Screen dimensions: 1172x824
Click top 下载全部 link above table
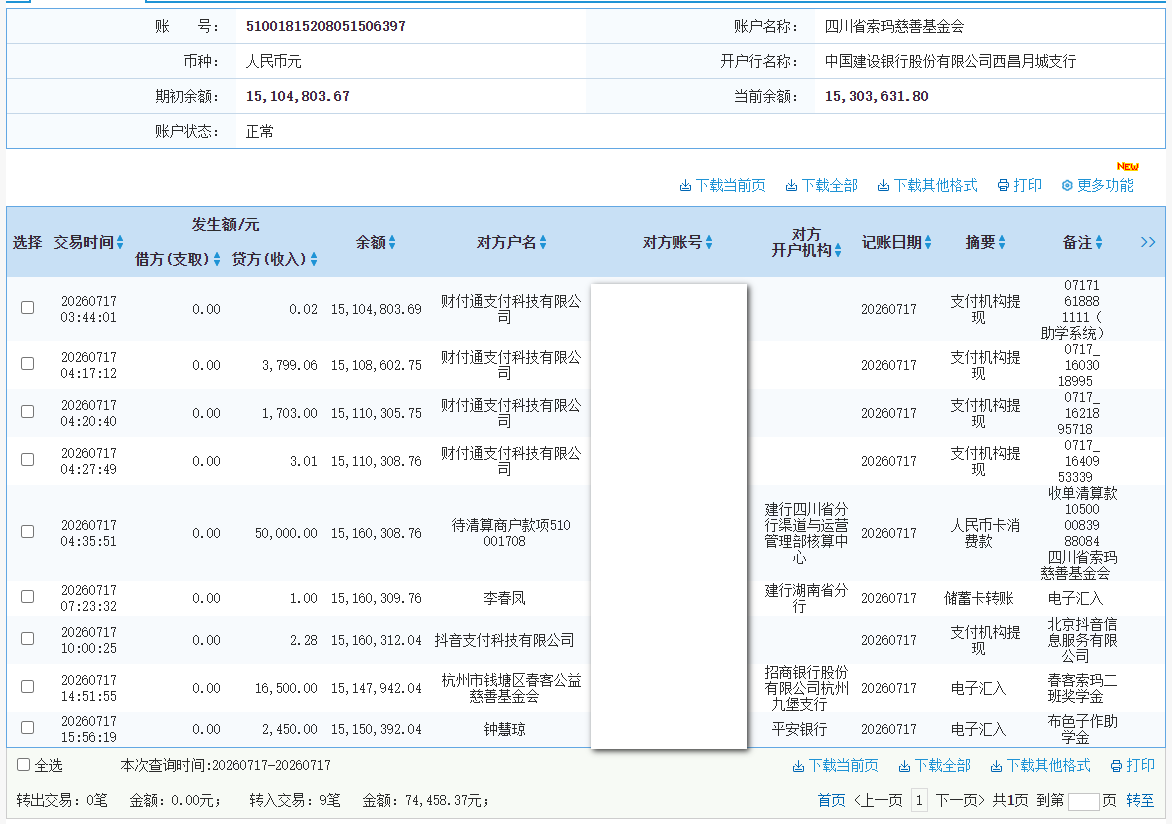tap(821, 185)
